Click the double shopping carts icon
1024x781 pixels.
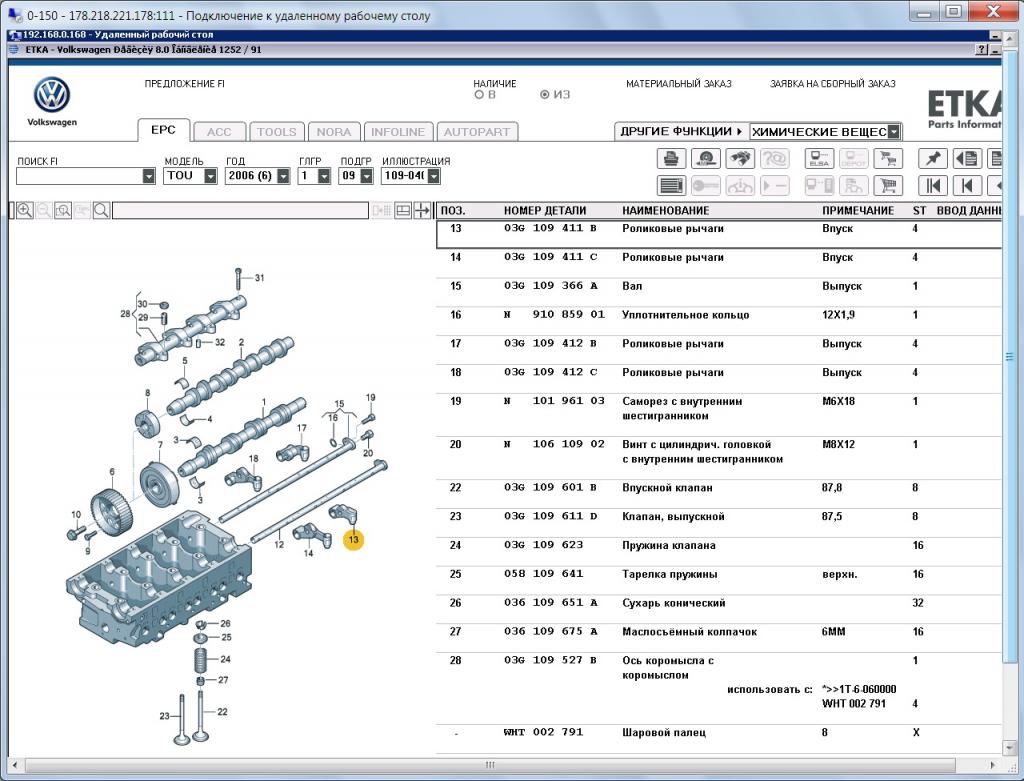[888, 159]
